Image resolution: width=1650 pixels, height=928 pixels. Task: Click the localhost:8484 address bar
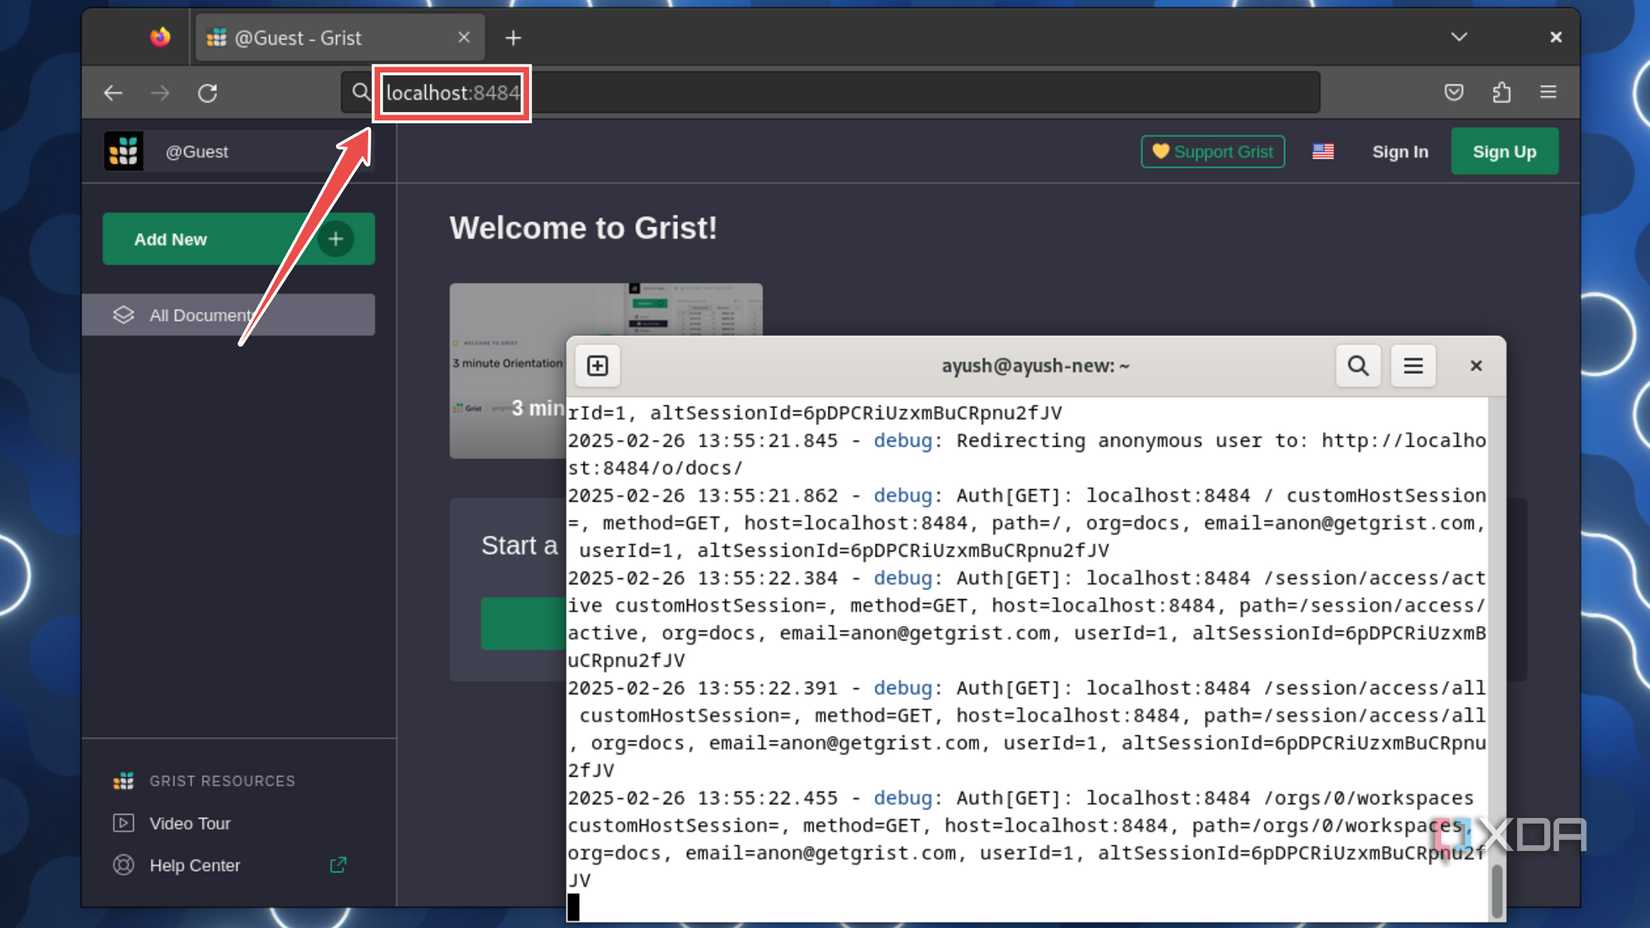pyautogui.click(x=830, y=93)
